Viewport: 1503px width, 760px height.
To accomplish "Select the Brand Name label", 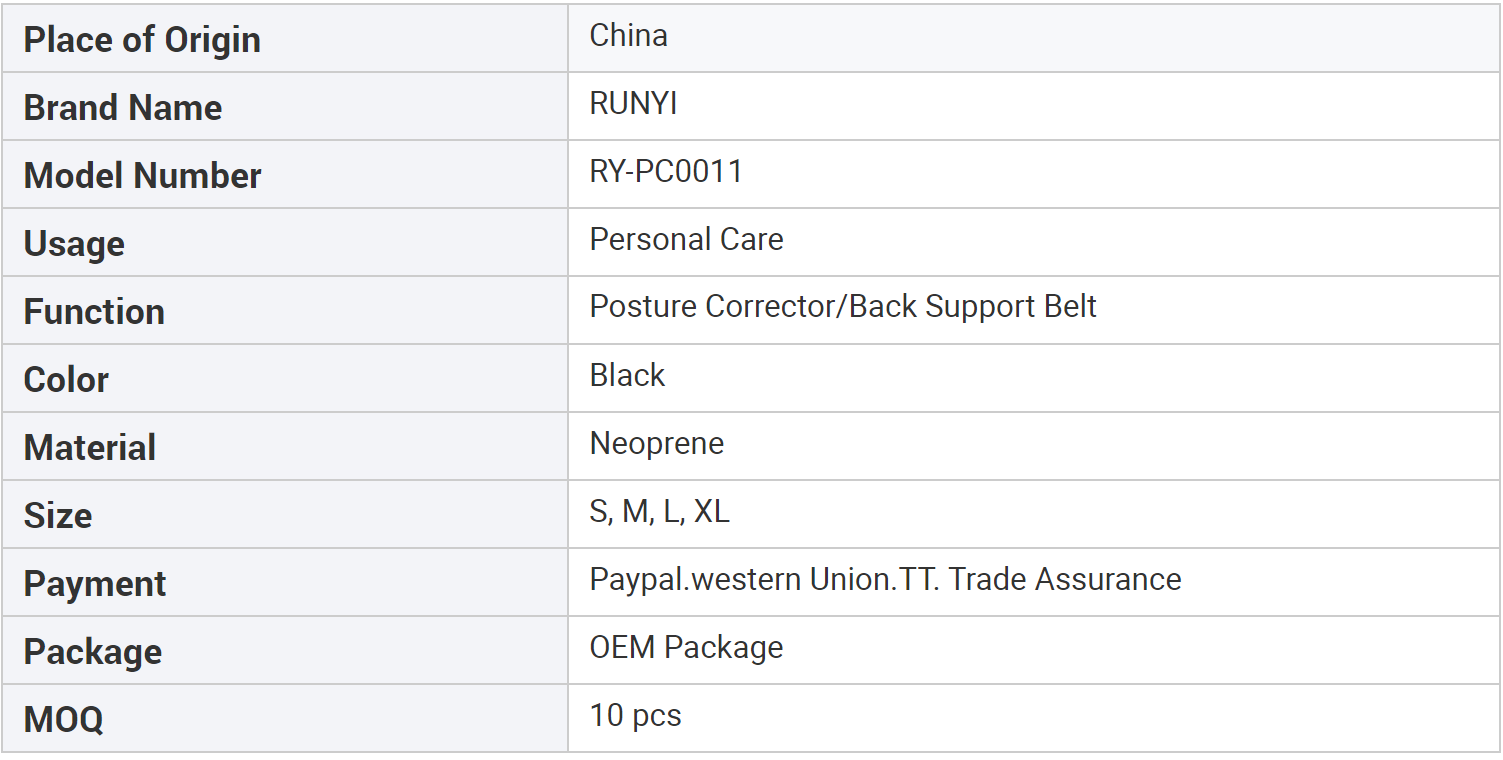I will point(123,108).
